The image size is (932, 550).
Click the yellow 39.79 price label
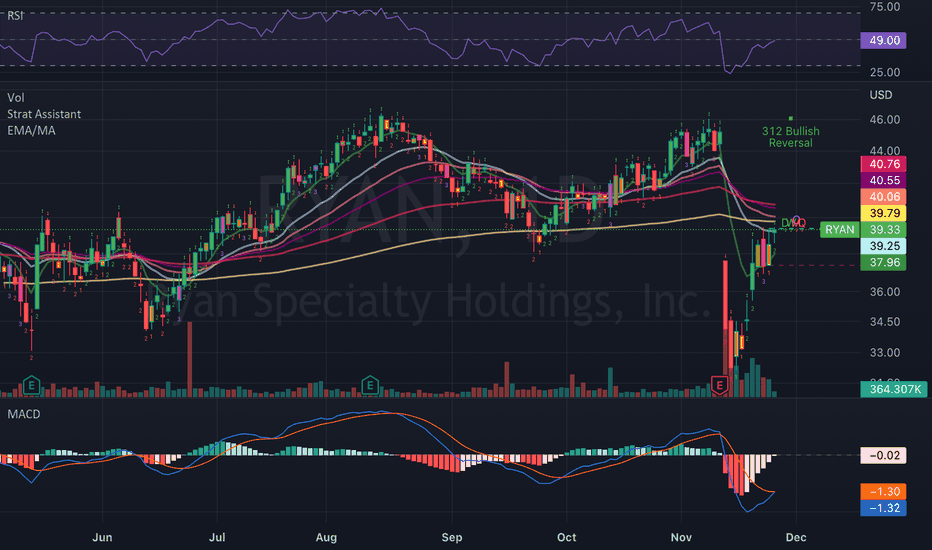(x=883, y=213)
